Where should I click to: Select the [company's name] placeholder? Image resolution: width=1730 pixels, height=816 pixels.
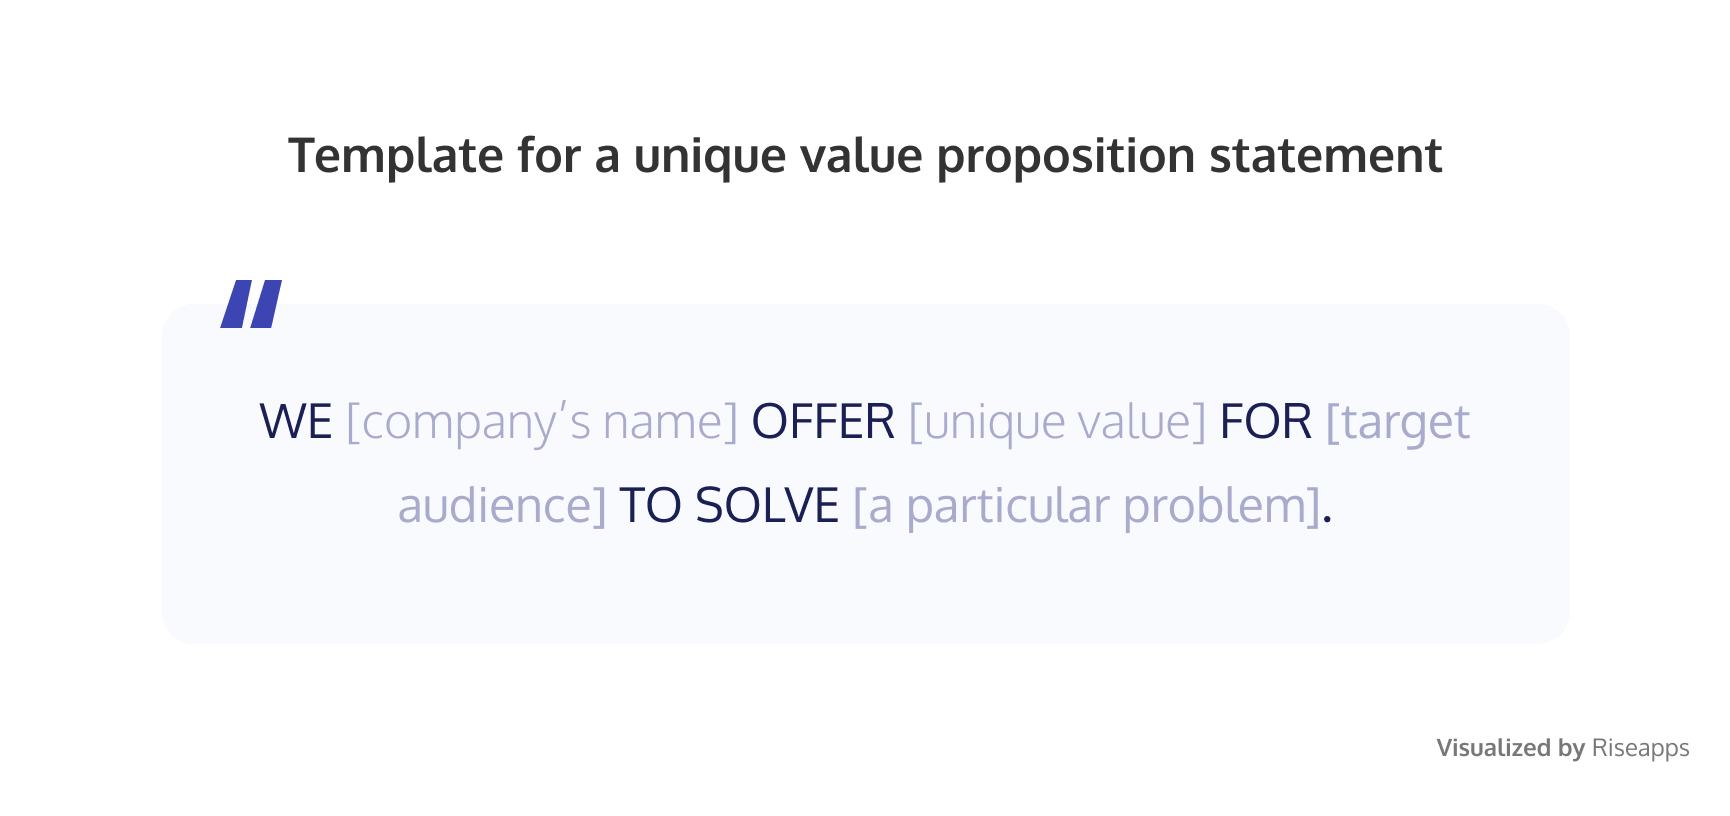coord(541,422)
